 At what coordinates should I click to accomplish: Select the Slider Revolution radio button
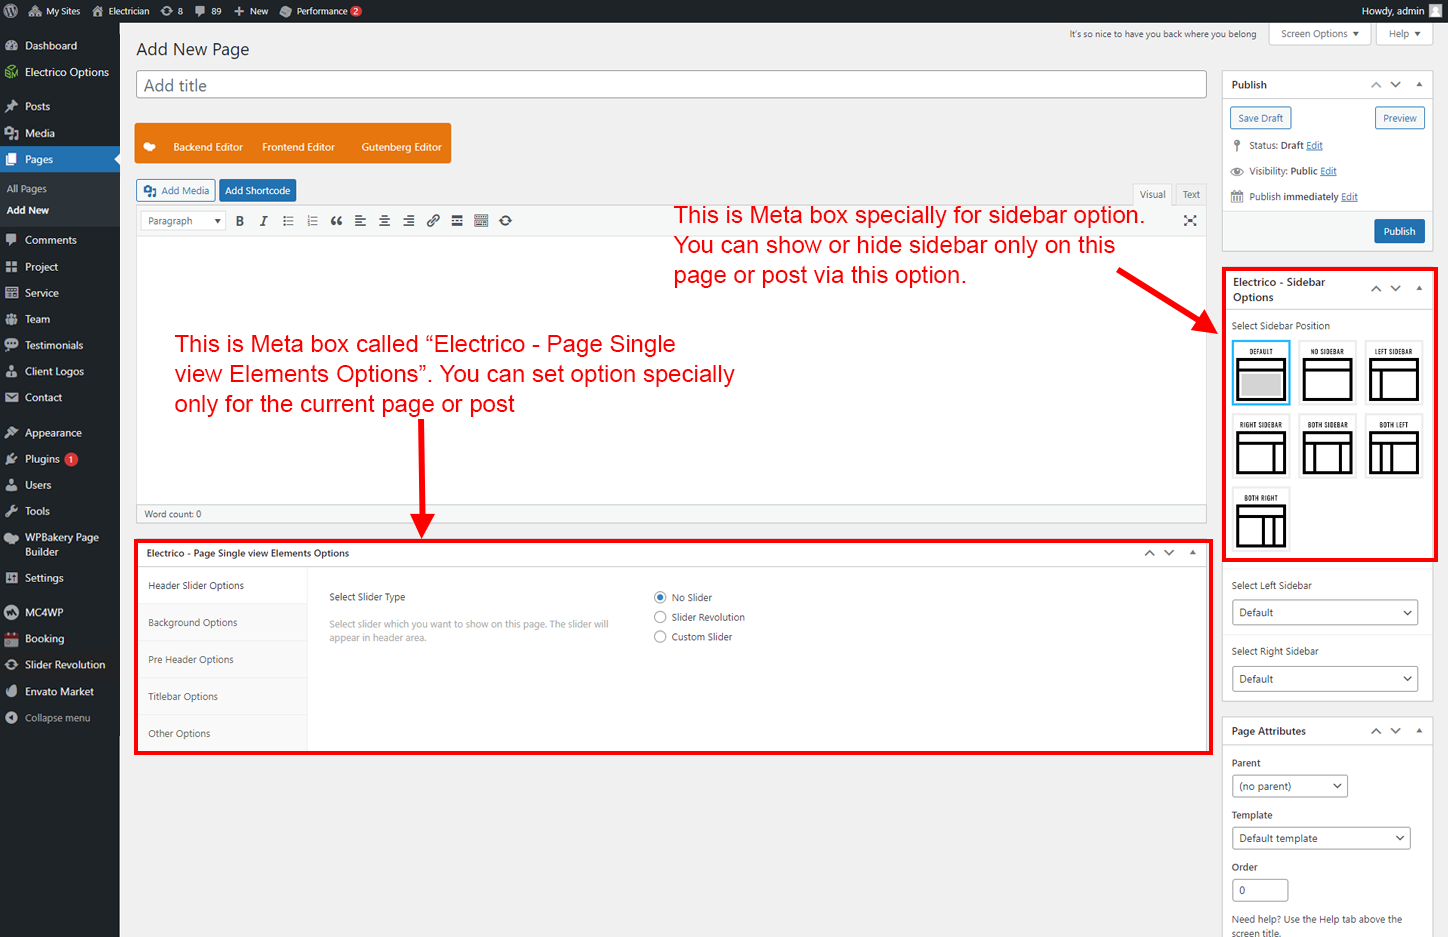coord(660,617)
